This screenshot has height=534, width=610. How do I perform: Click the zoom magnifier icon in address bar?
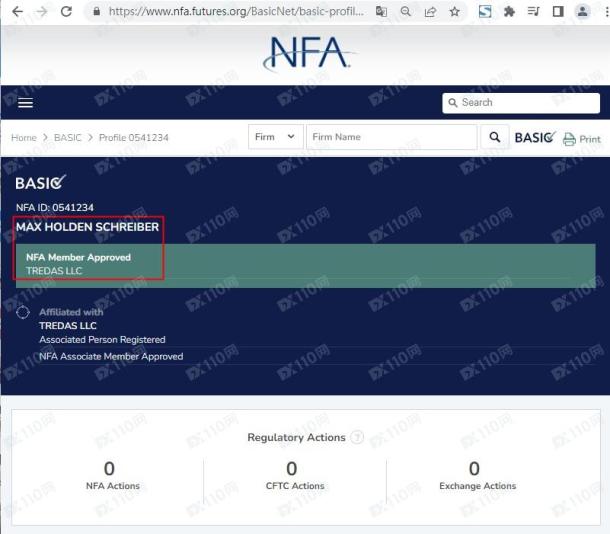pos(405,11)
